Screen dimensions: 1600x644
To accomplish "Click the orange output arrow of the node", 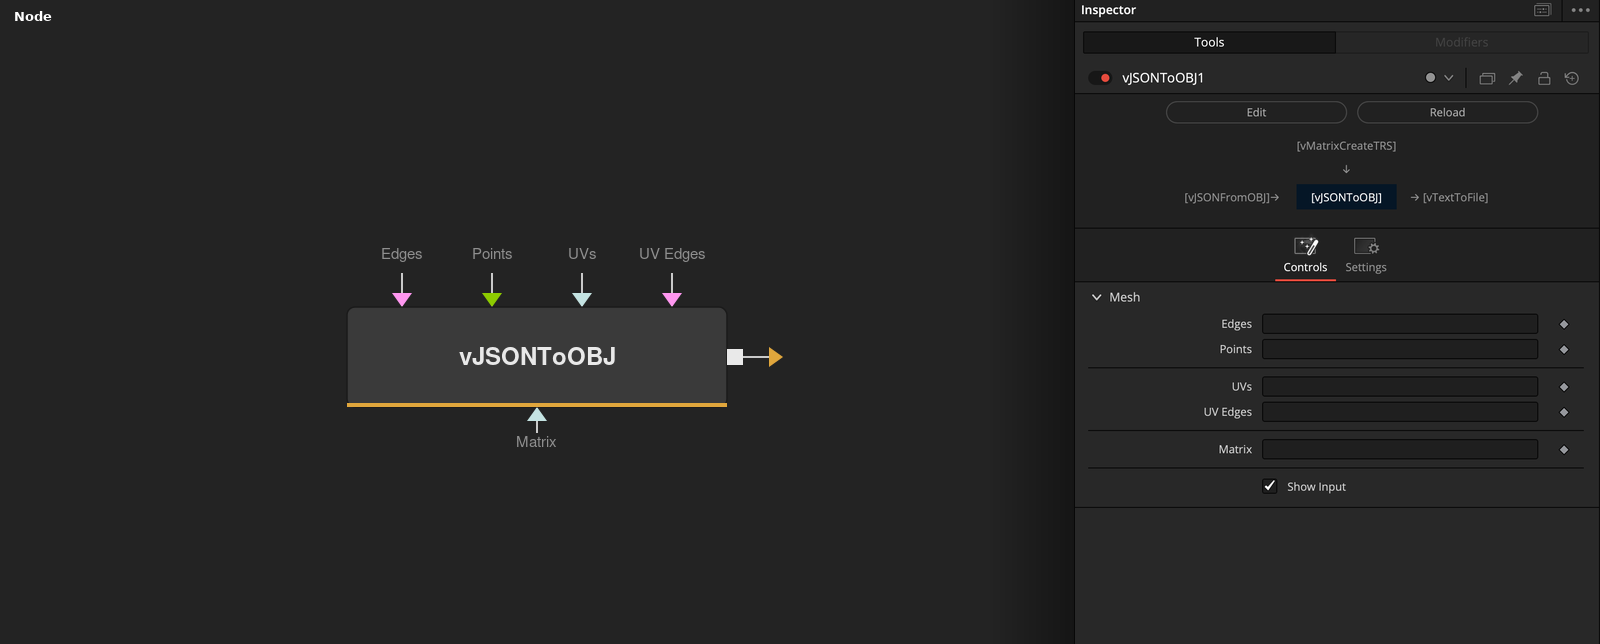I will 775,357.
